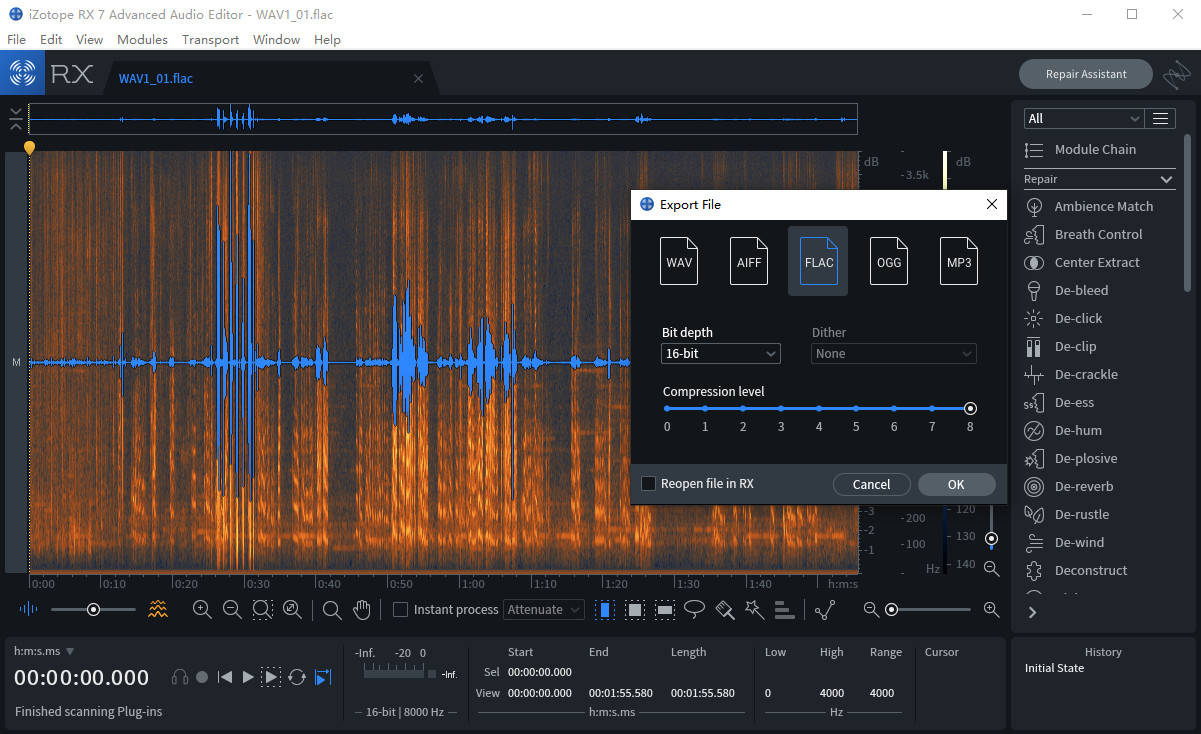Enable Reopen file in RX checkbox
The height and width of the screenshot is (734, 1201).
(649, 484)
